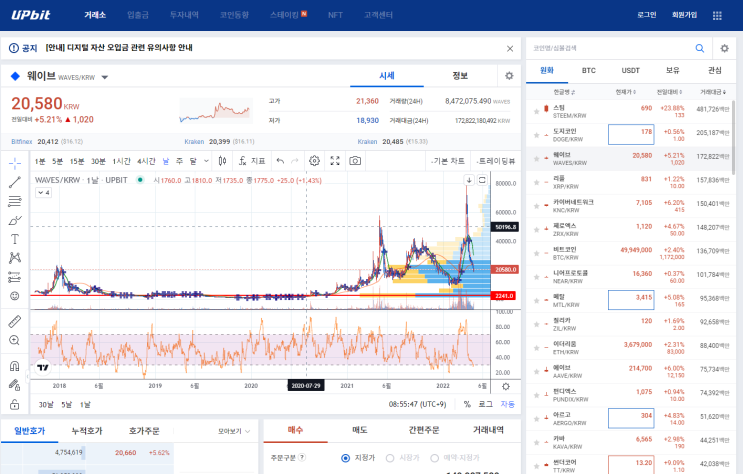This screenshot has height=474, width=743.
Task: Switch to the 매도 sell tab
Action: pyautogui.click(x=360, y=430)
